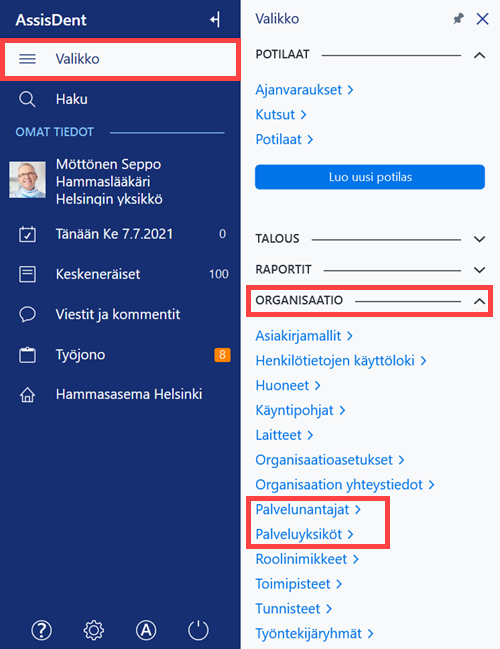Screen dimensions: 500x649
Task: Click Luo uusi potilas button
Action: coord(370,177)
